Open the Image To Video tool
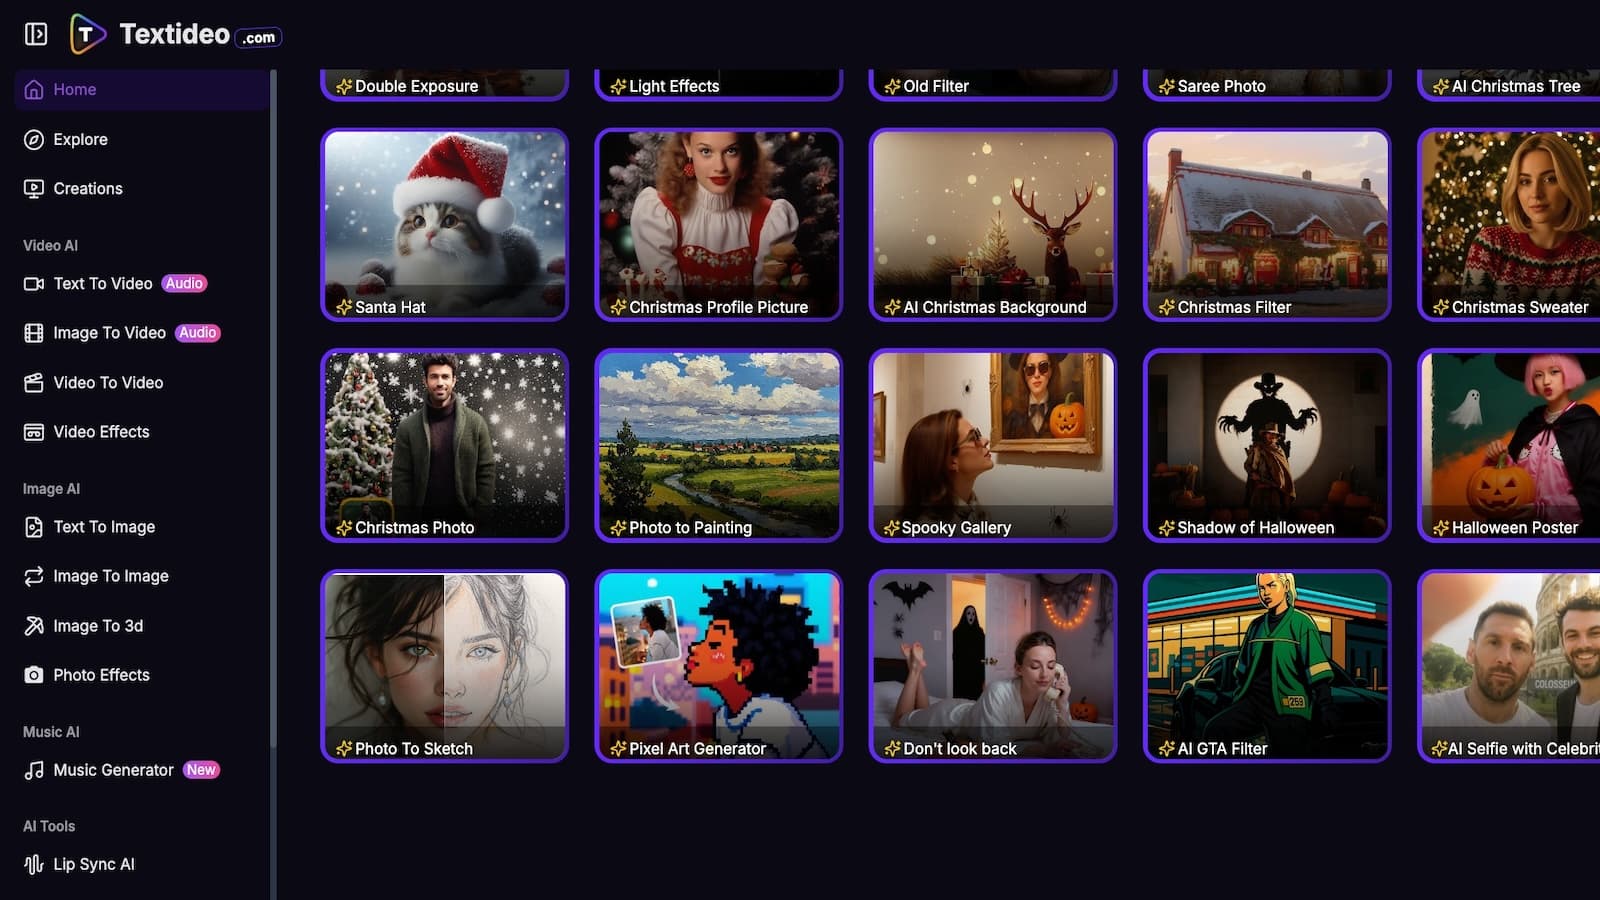The image size is (1600, 900). pos(108,332)
